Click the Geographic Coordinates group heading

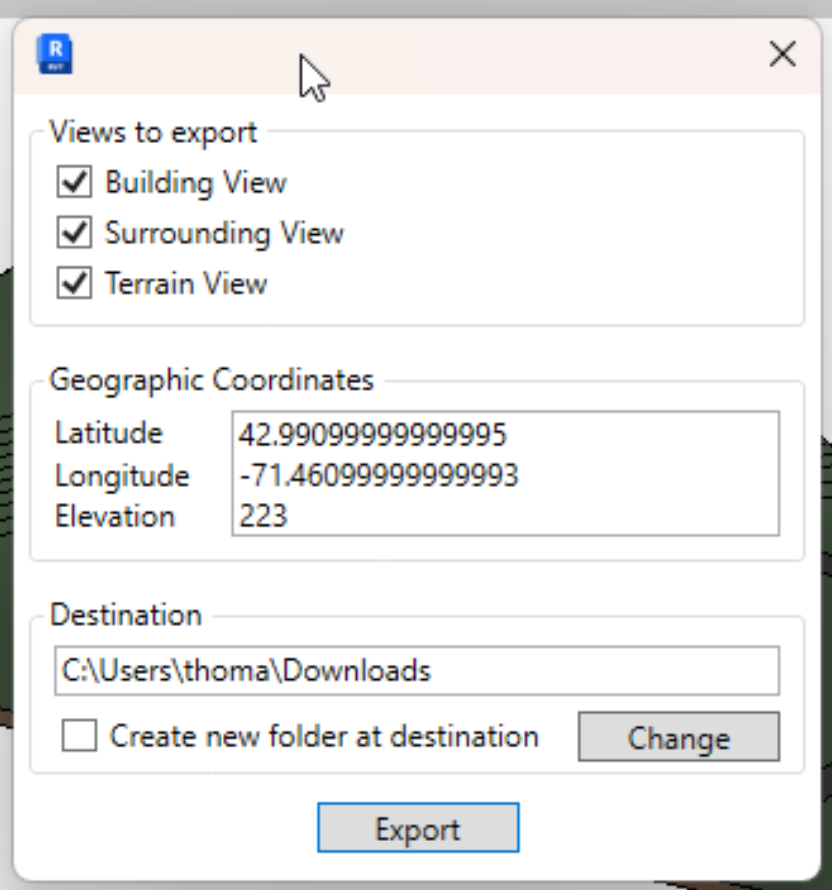point(212,380)
